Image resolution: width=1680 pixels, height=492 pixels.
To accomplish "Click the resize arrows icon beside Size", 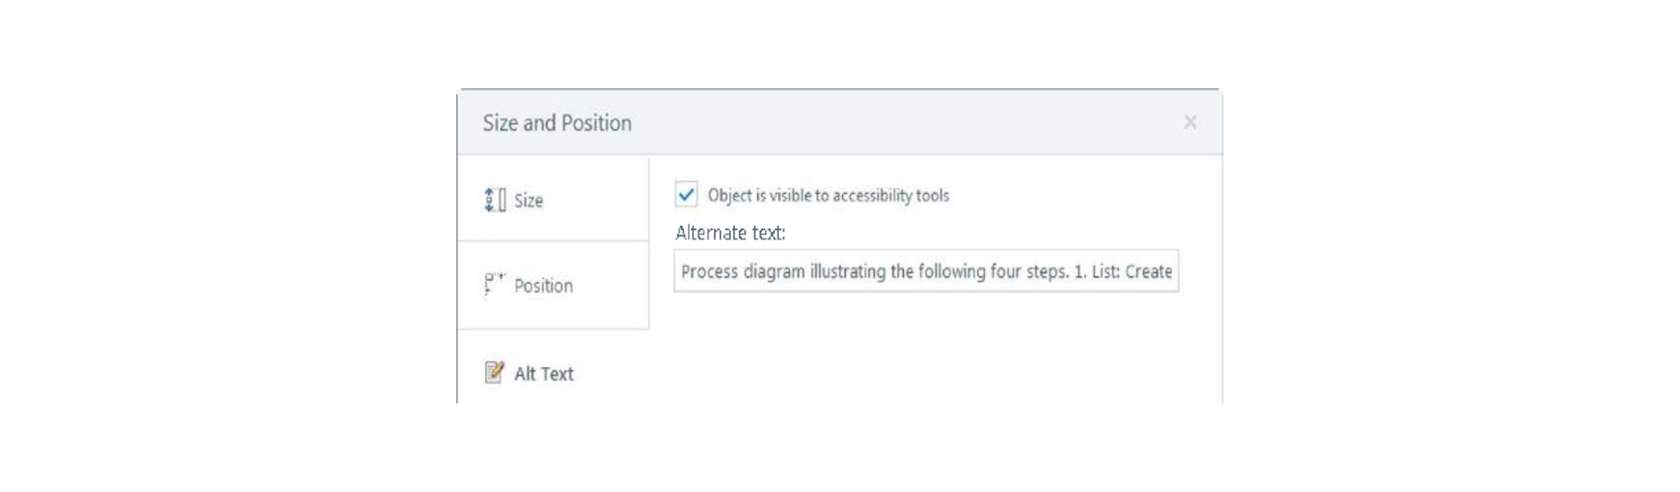I will (494, 200).
